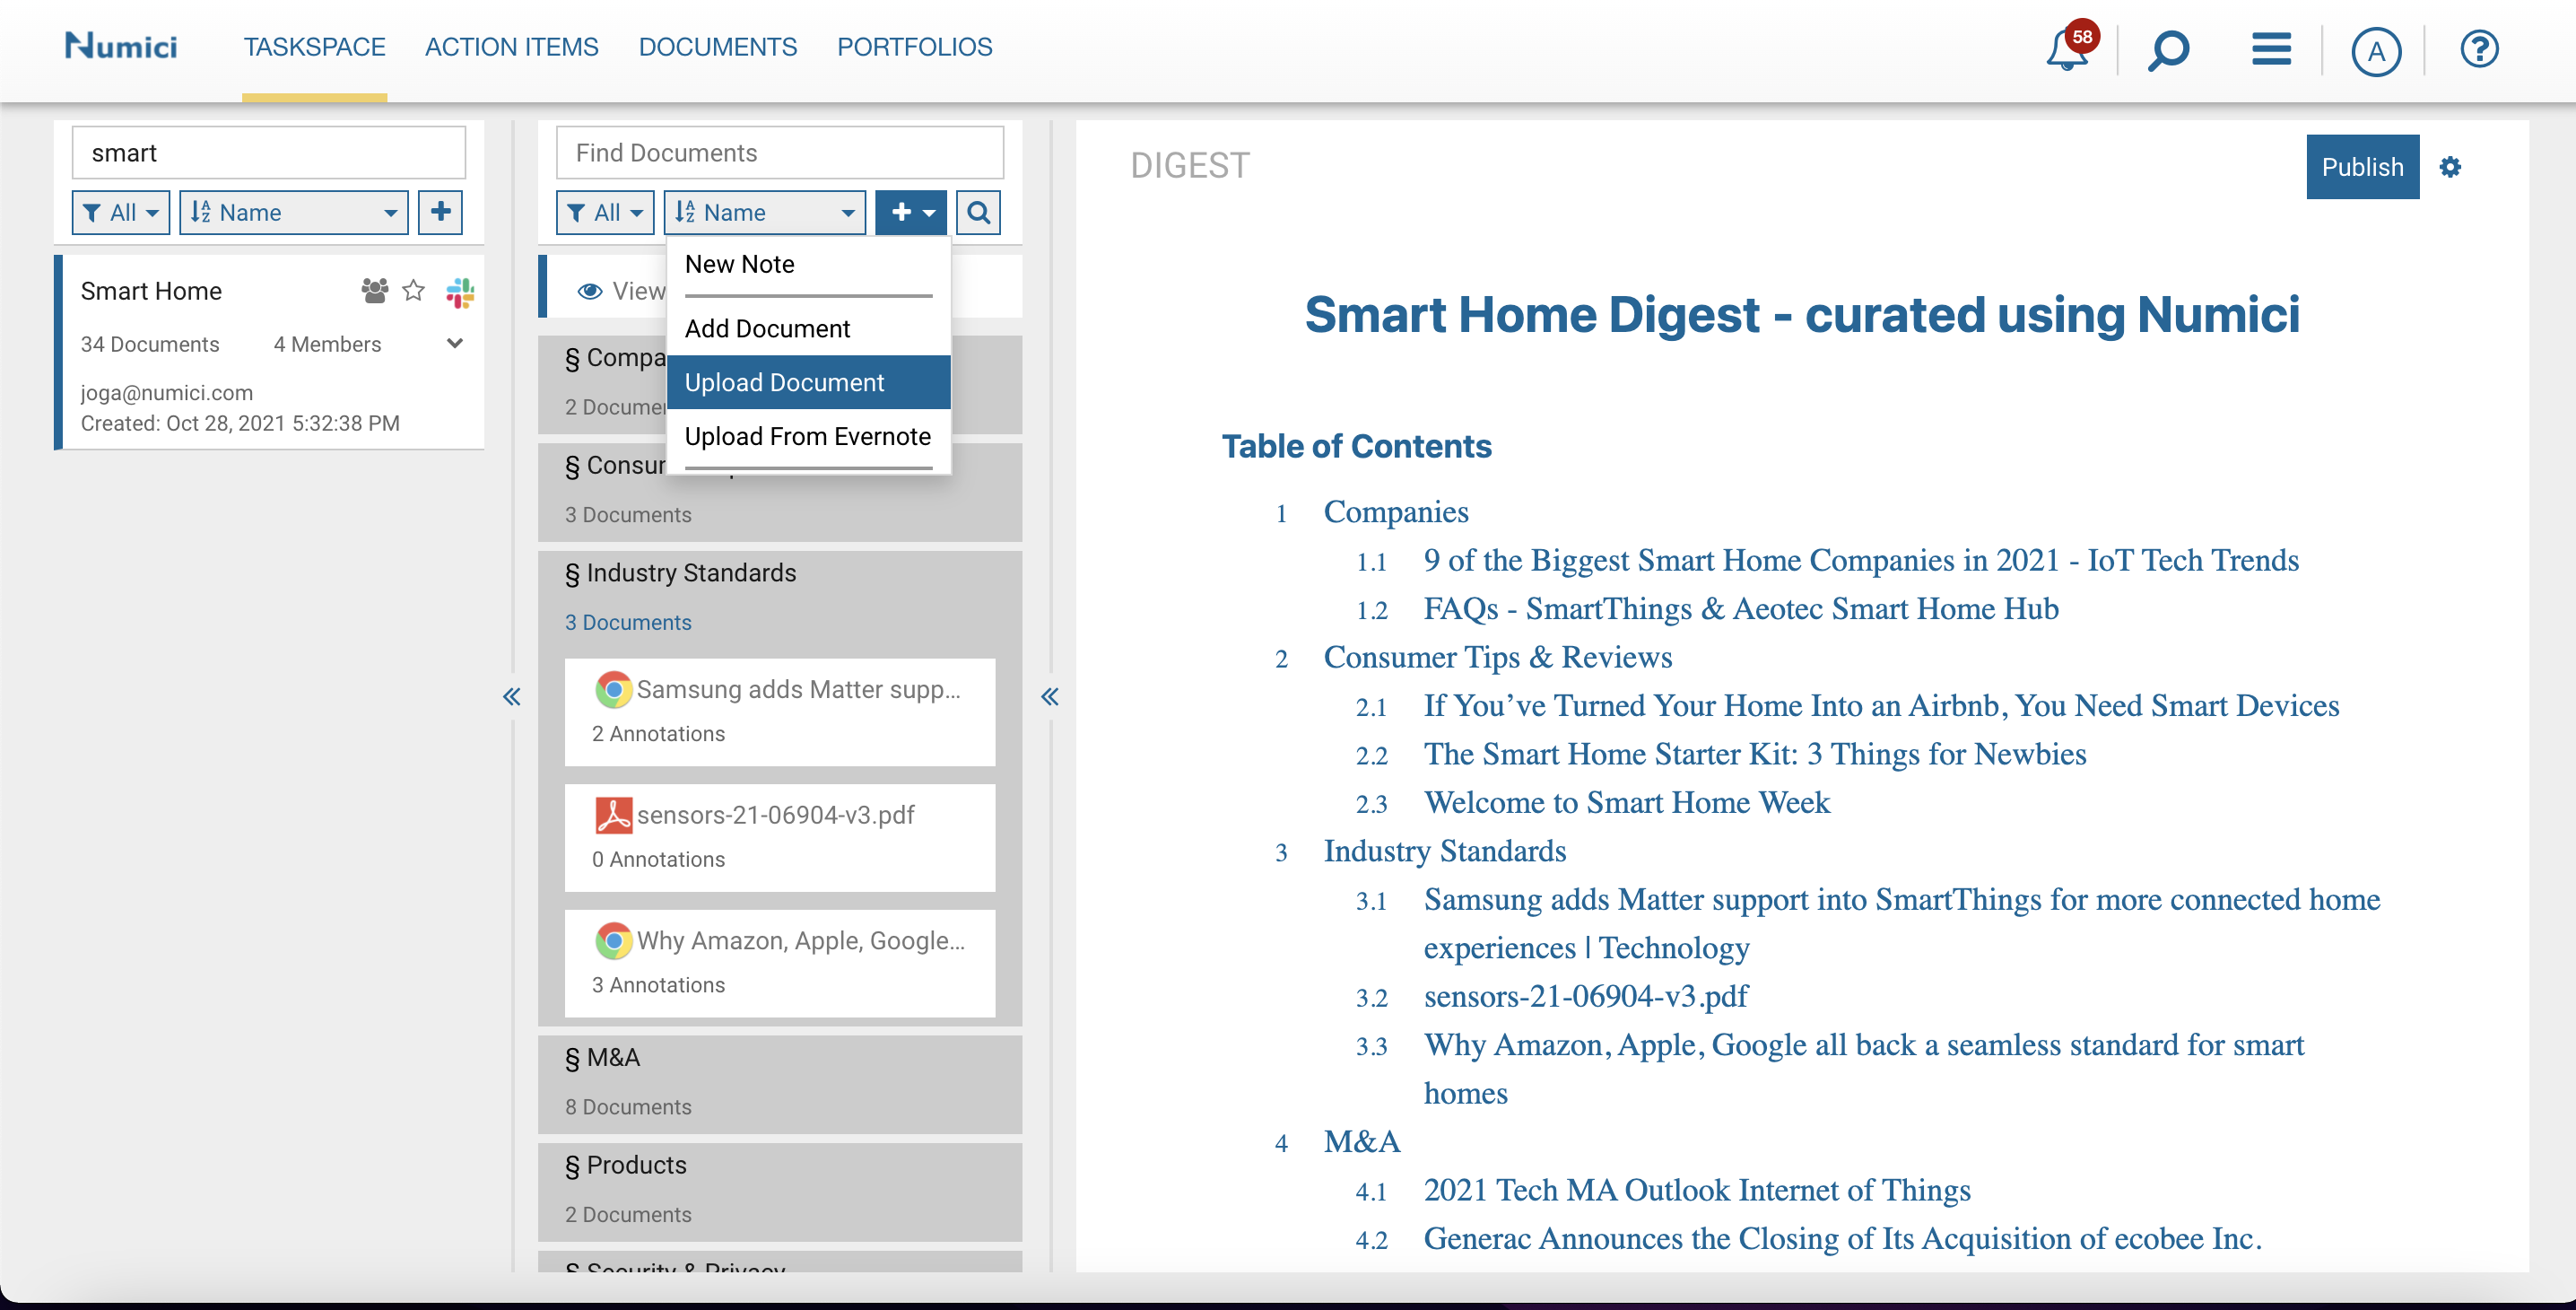This screenshot has height=1310, width=2576.
Task: Open FAQs - SmartThings & Aeotec link
Action: tap(1741, 608)
